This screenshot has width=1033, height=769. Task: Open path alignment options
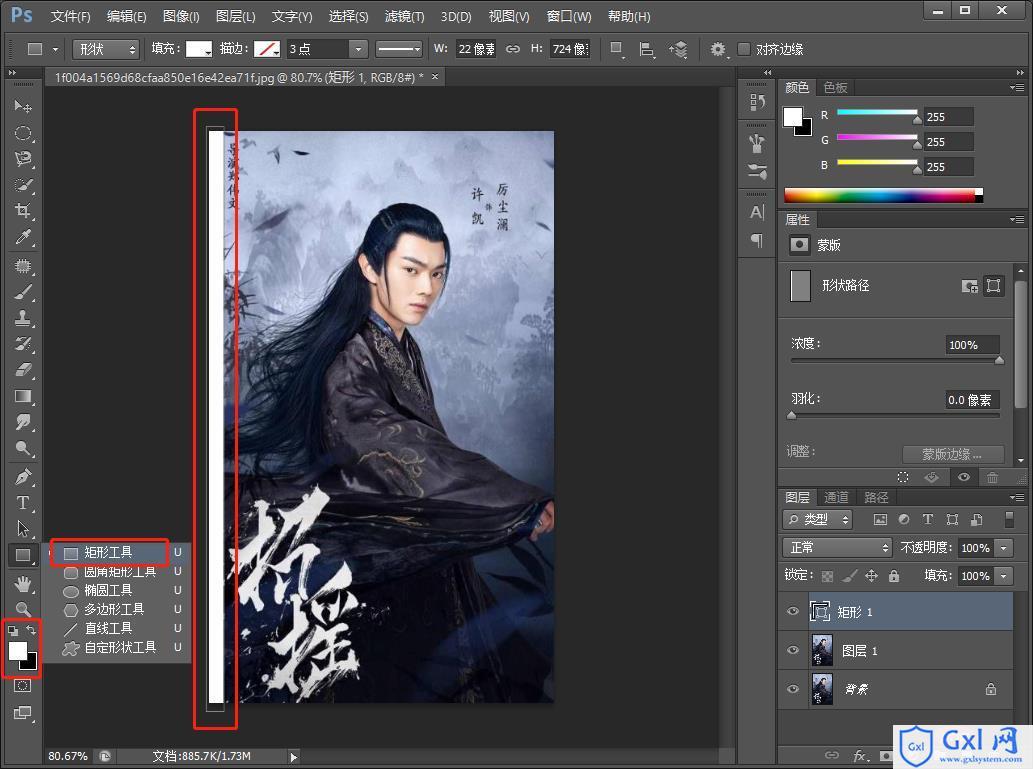647,49
